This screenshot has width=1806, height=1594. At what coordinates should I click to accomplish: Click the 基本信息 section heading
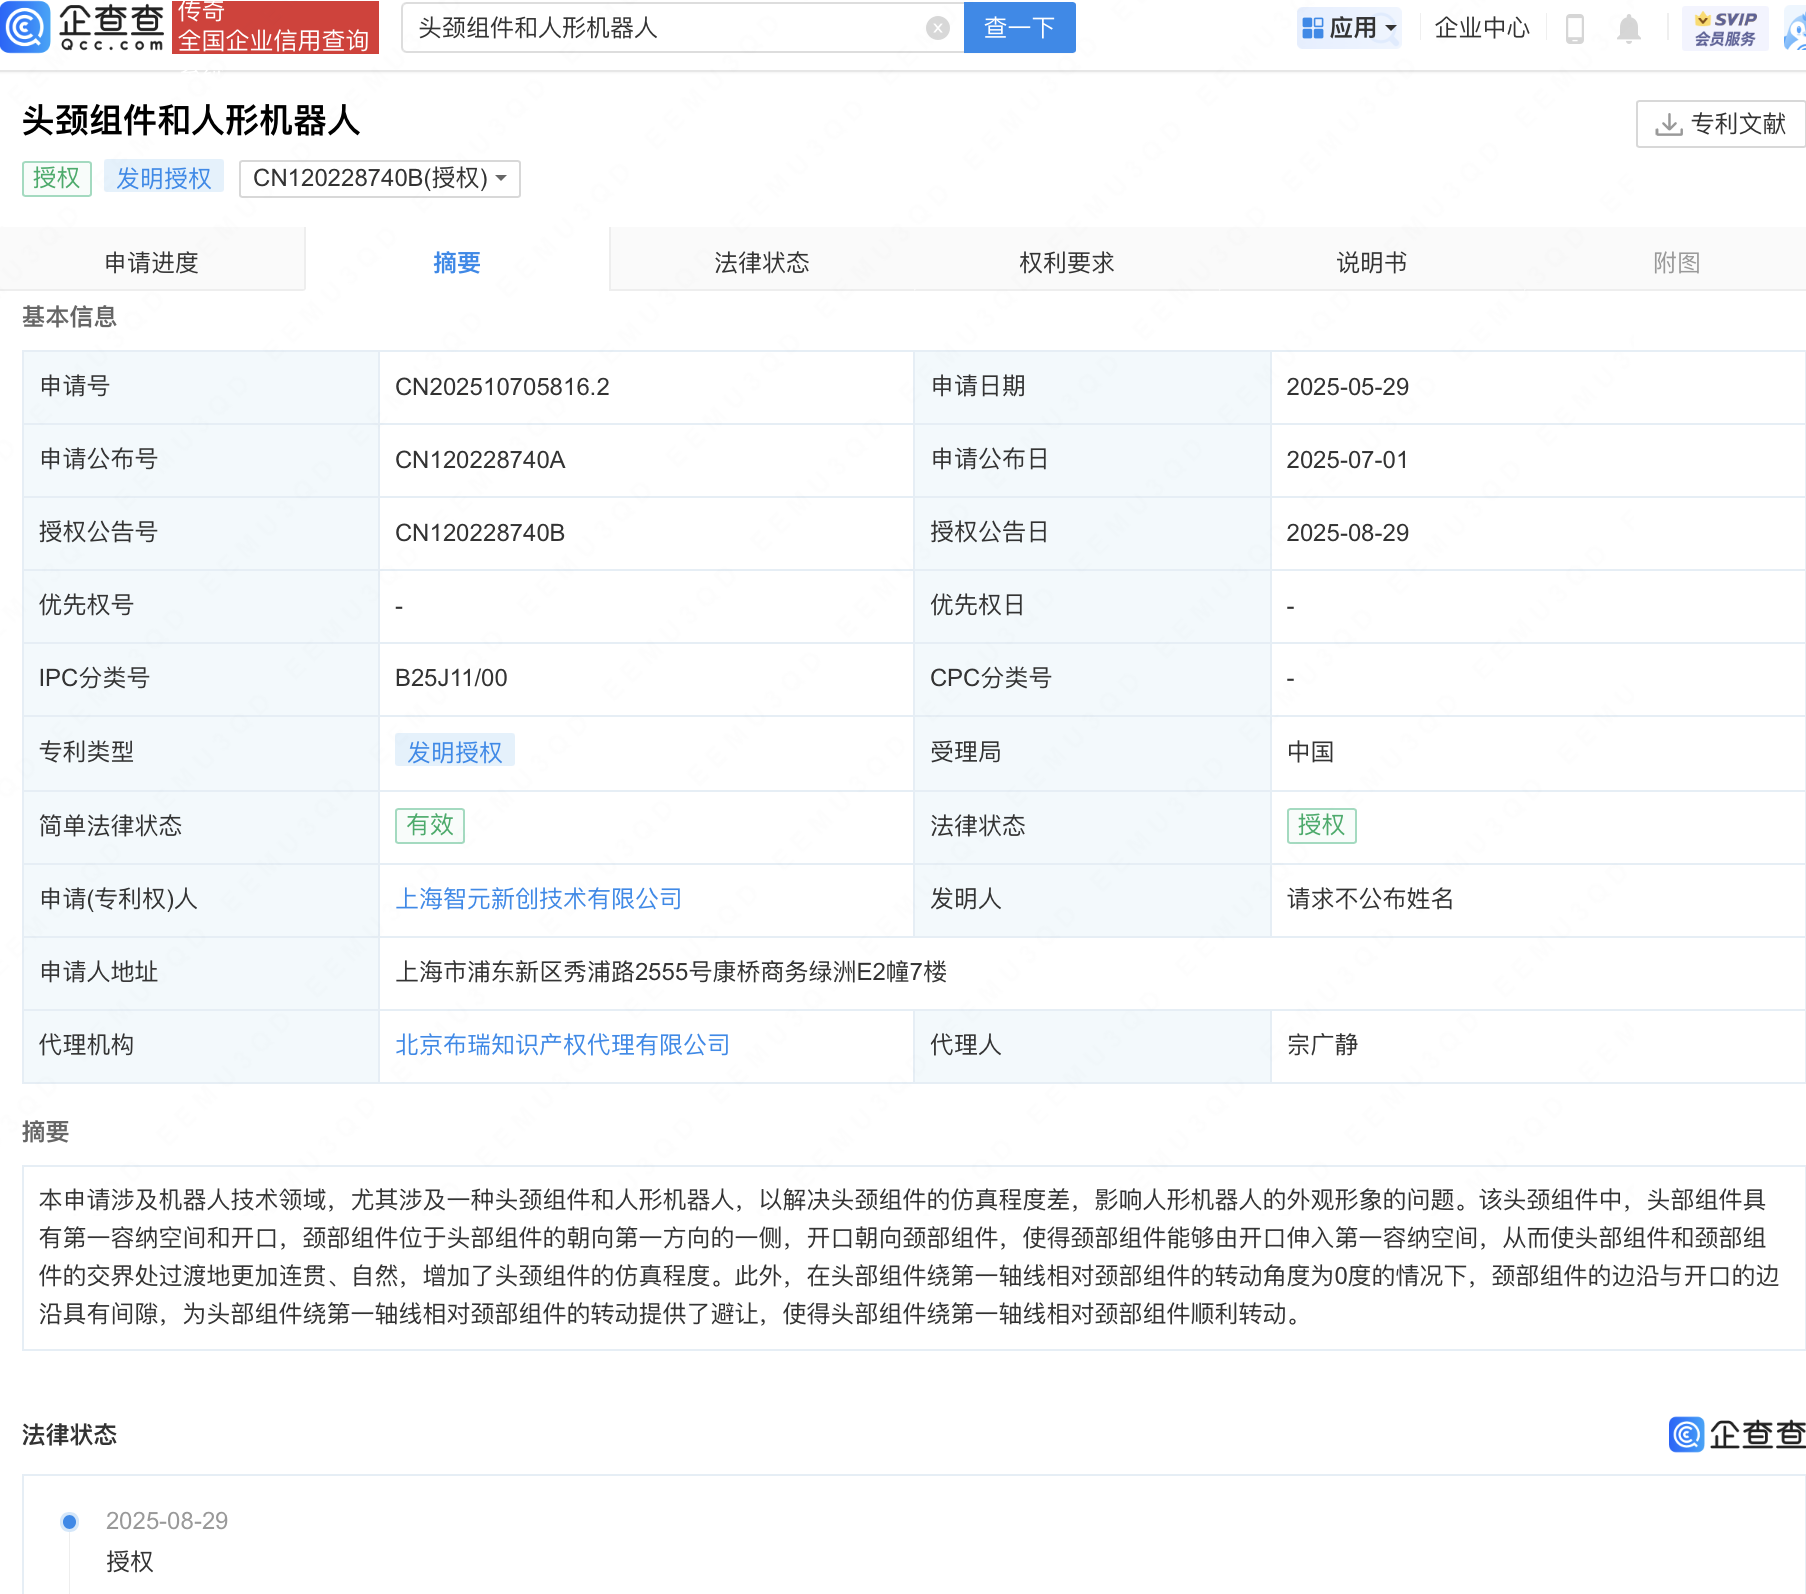pyautogui.click(x=69, y=317)
